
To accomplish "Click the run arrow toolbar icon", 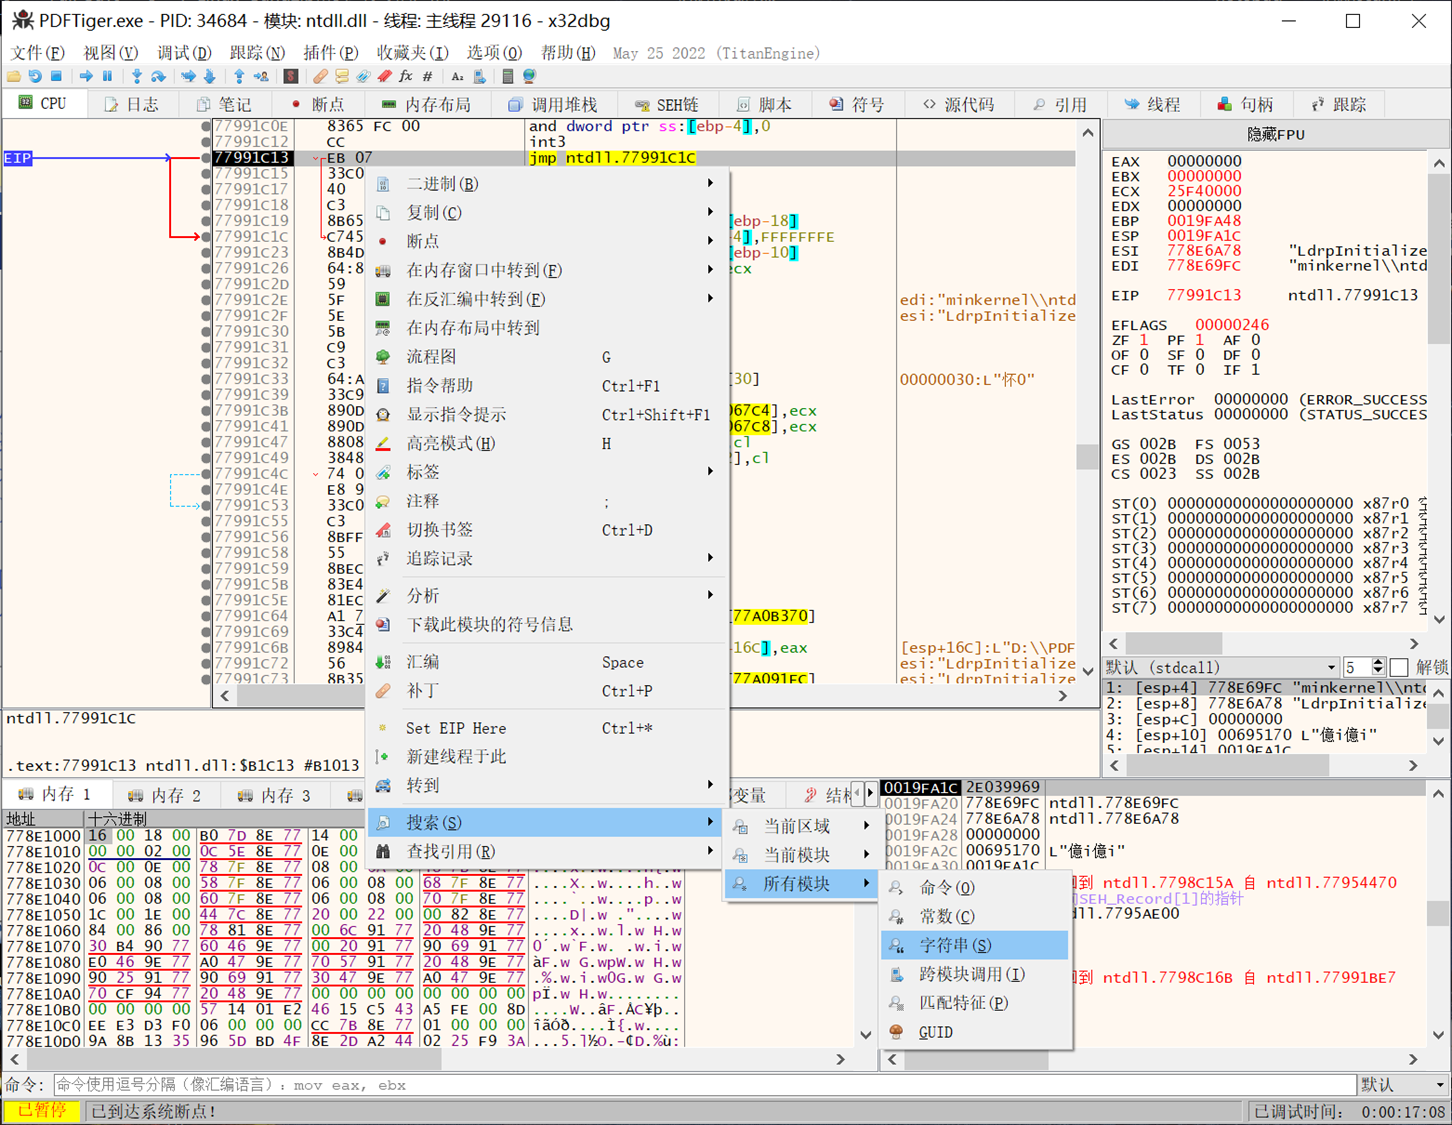I will click(x=86, y=77).
